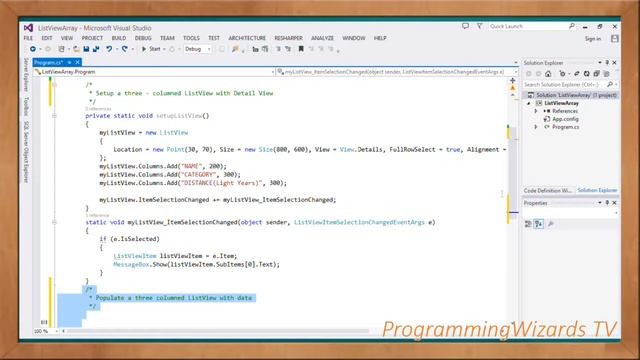The image size is (640, 360).
Task: Click the Open File folder icon
Action: point(76,49)
